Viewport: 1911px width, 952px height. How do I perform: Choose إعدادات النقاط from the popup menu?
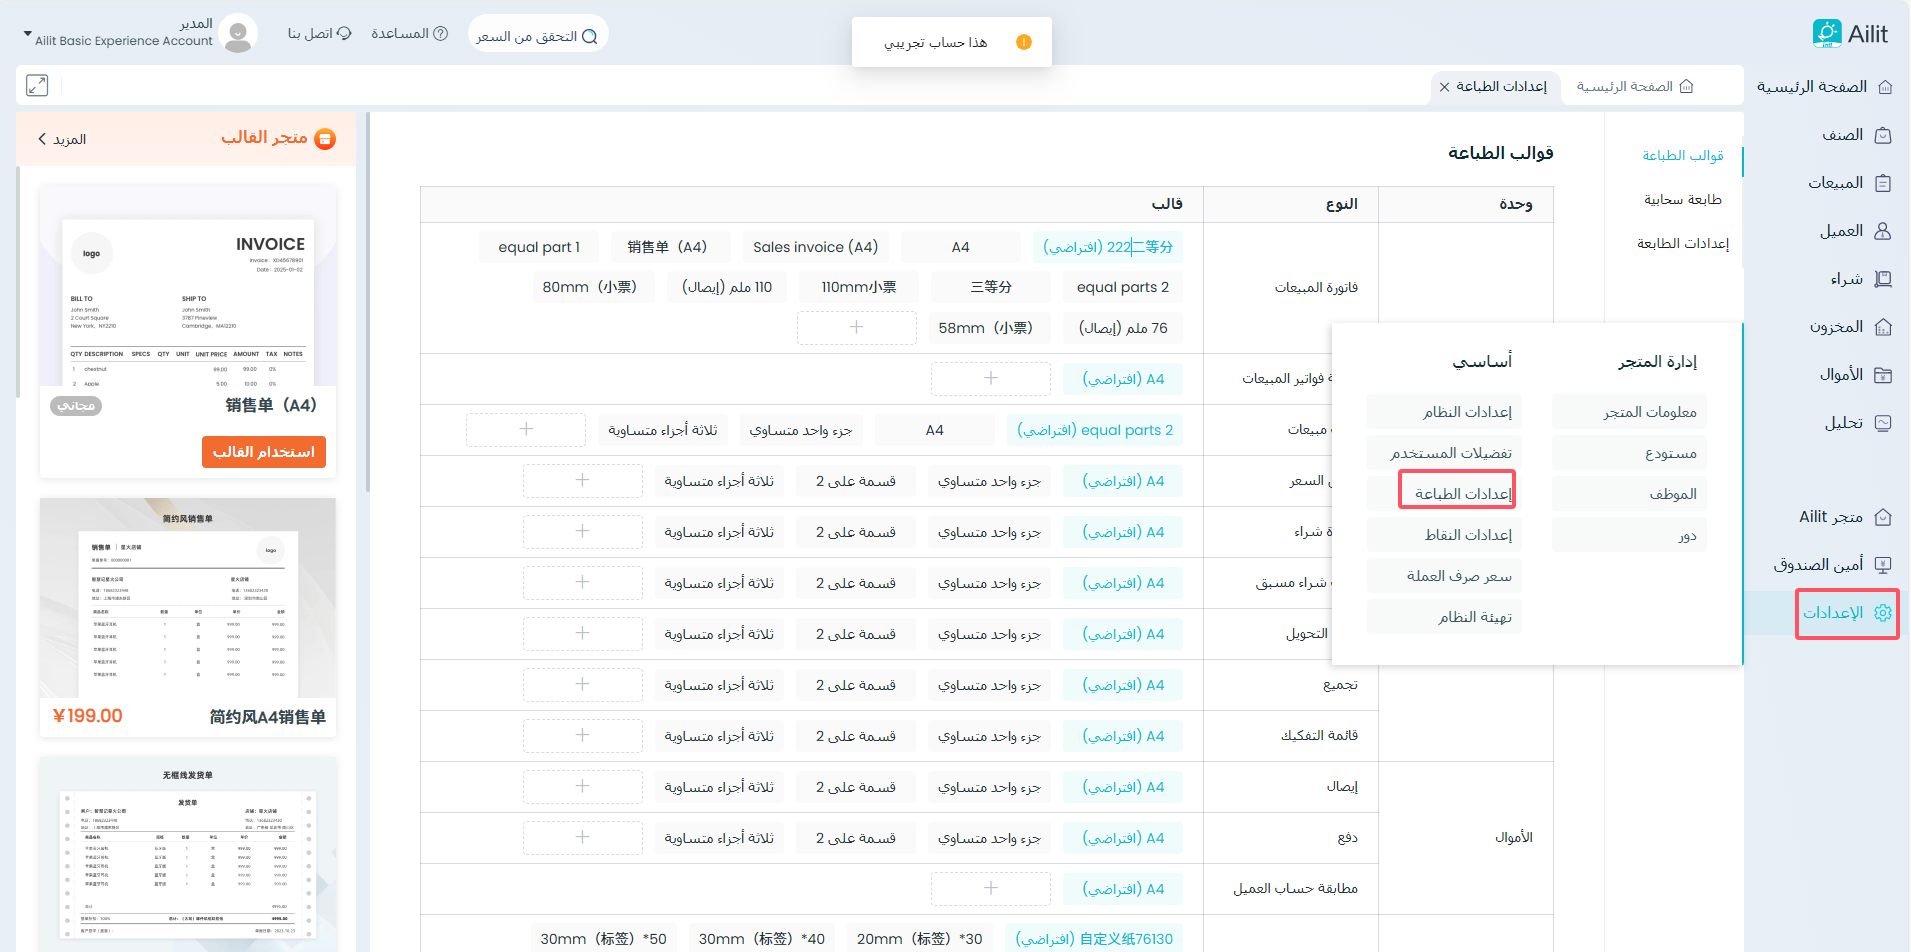point(1467,535)
